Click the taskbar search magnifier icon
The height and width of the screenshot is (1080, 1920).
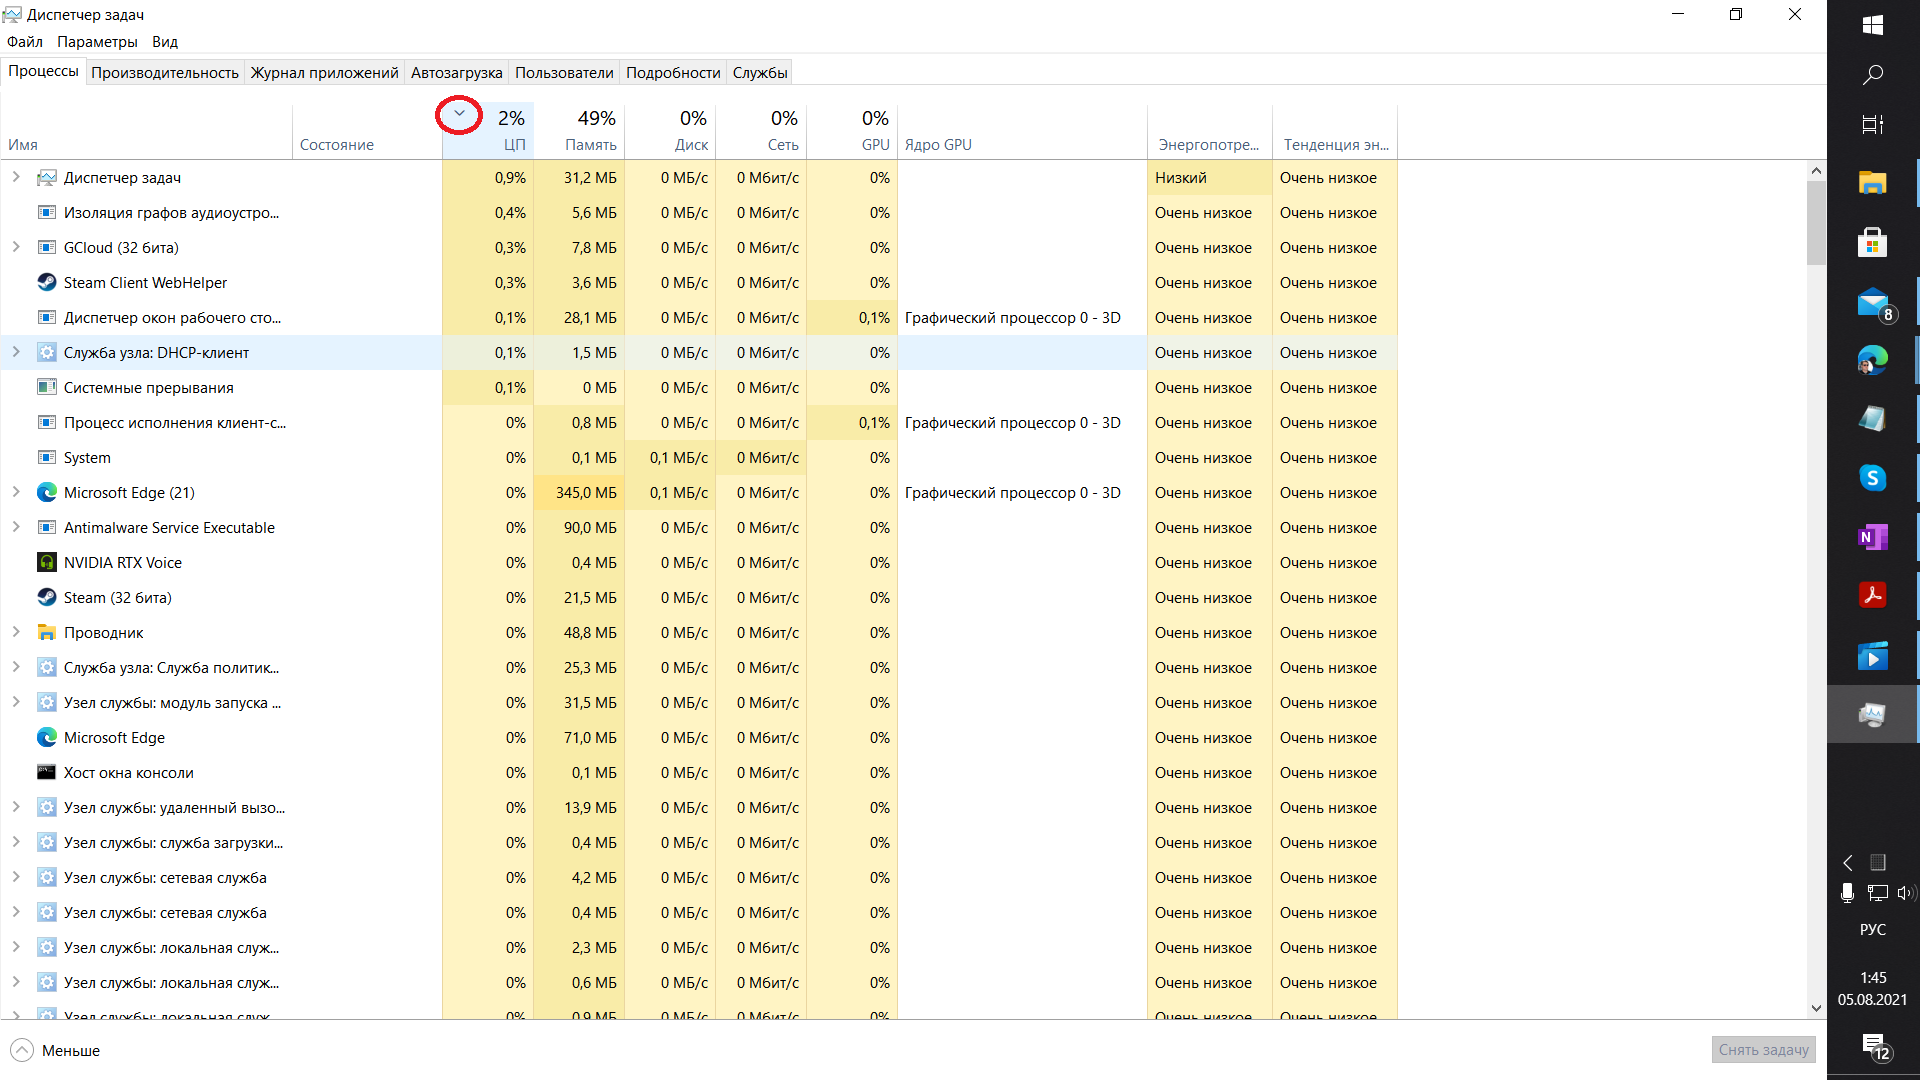[1872, 75]
